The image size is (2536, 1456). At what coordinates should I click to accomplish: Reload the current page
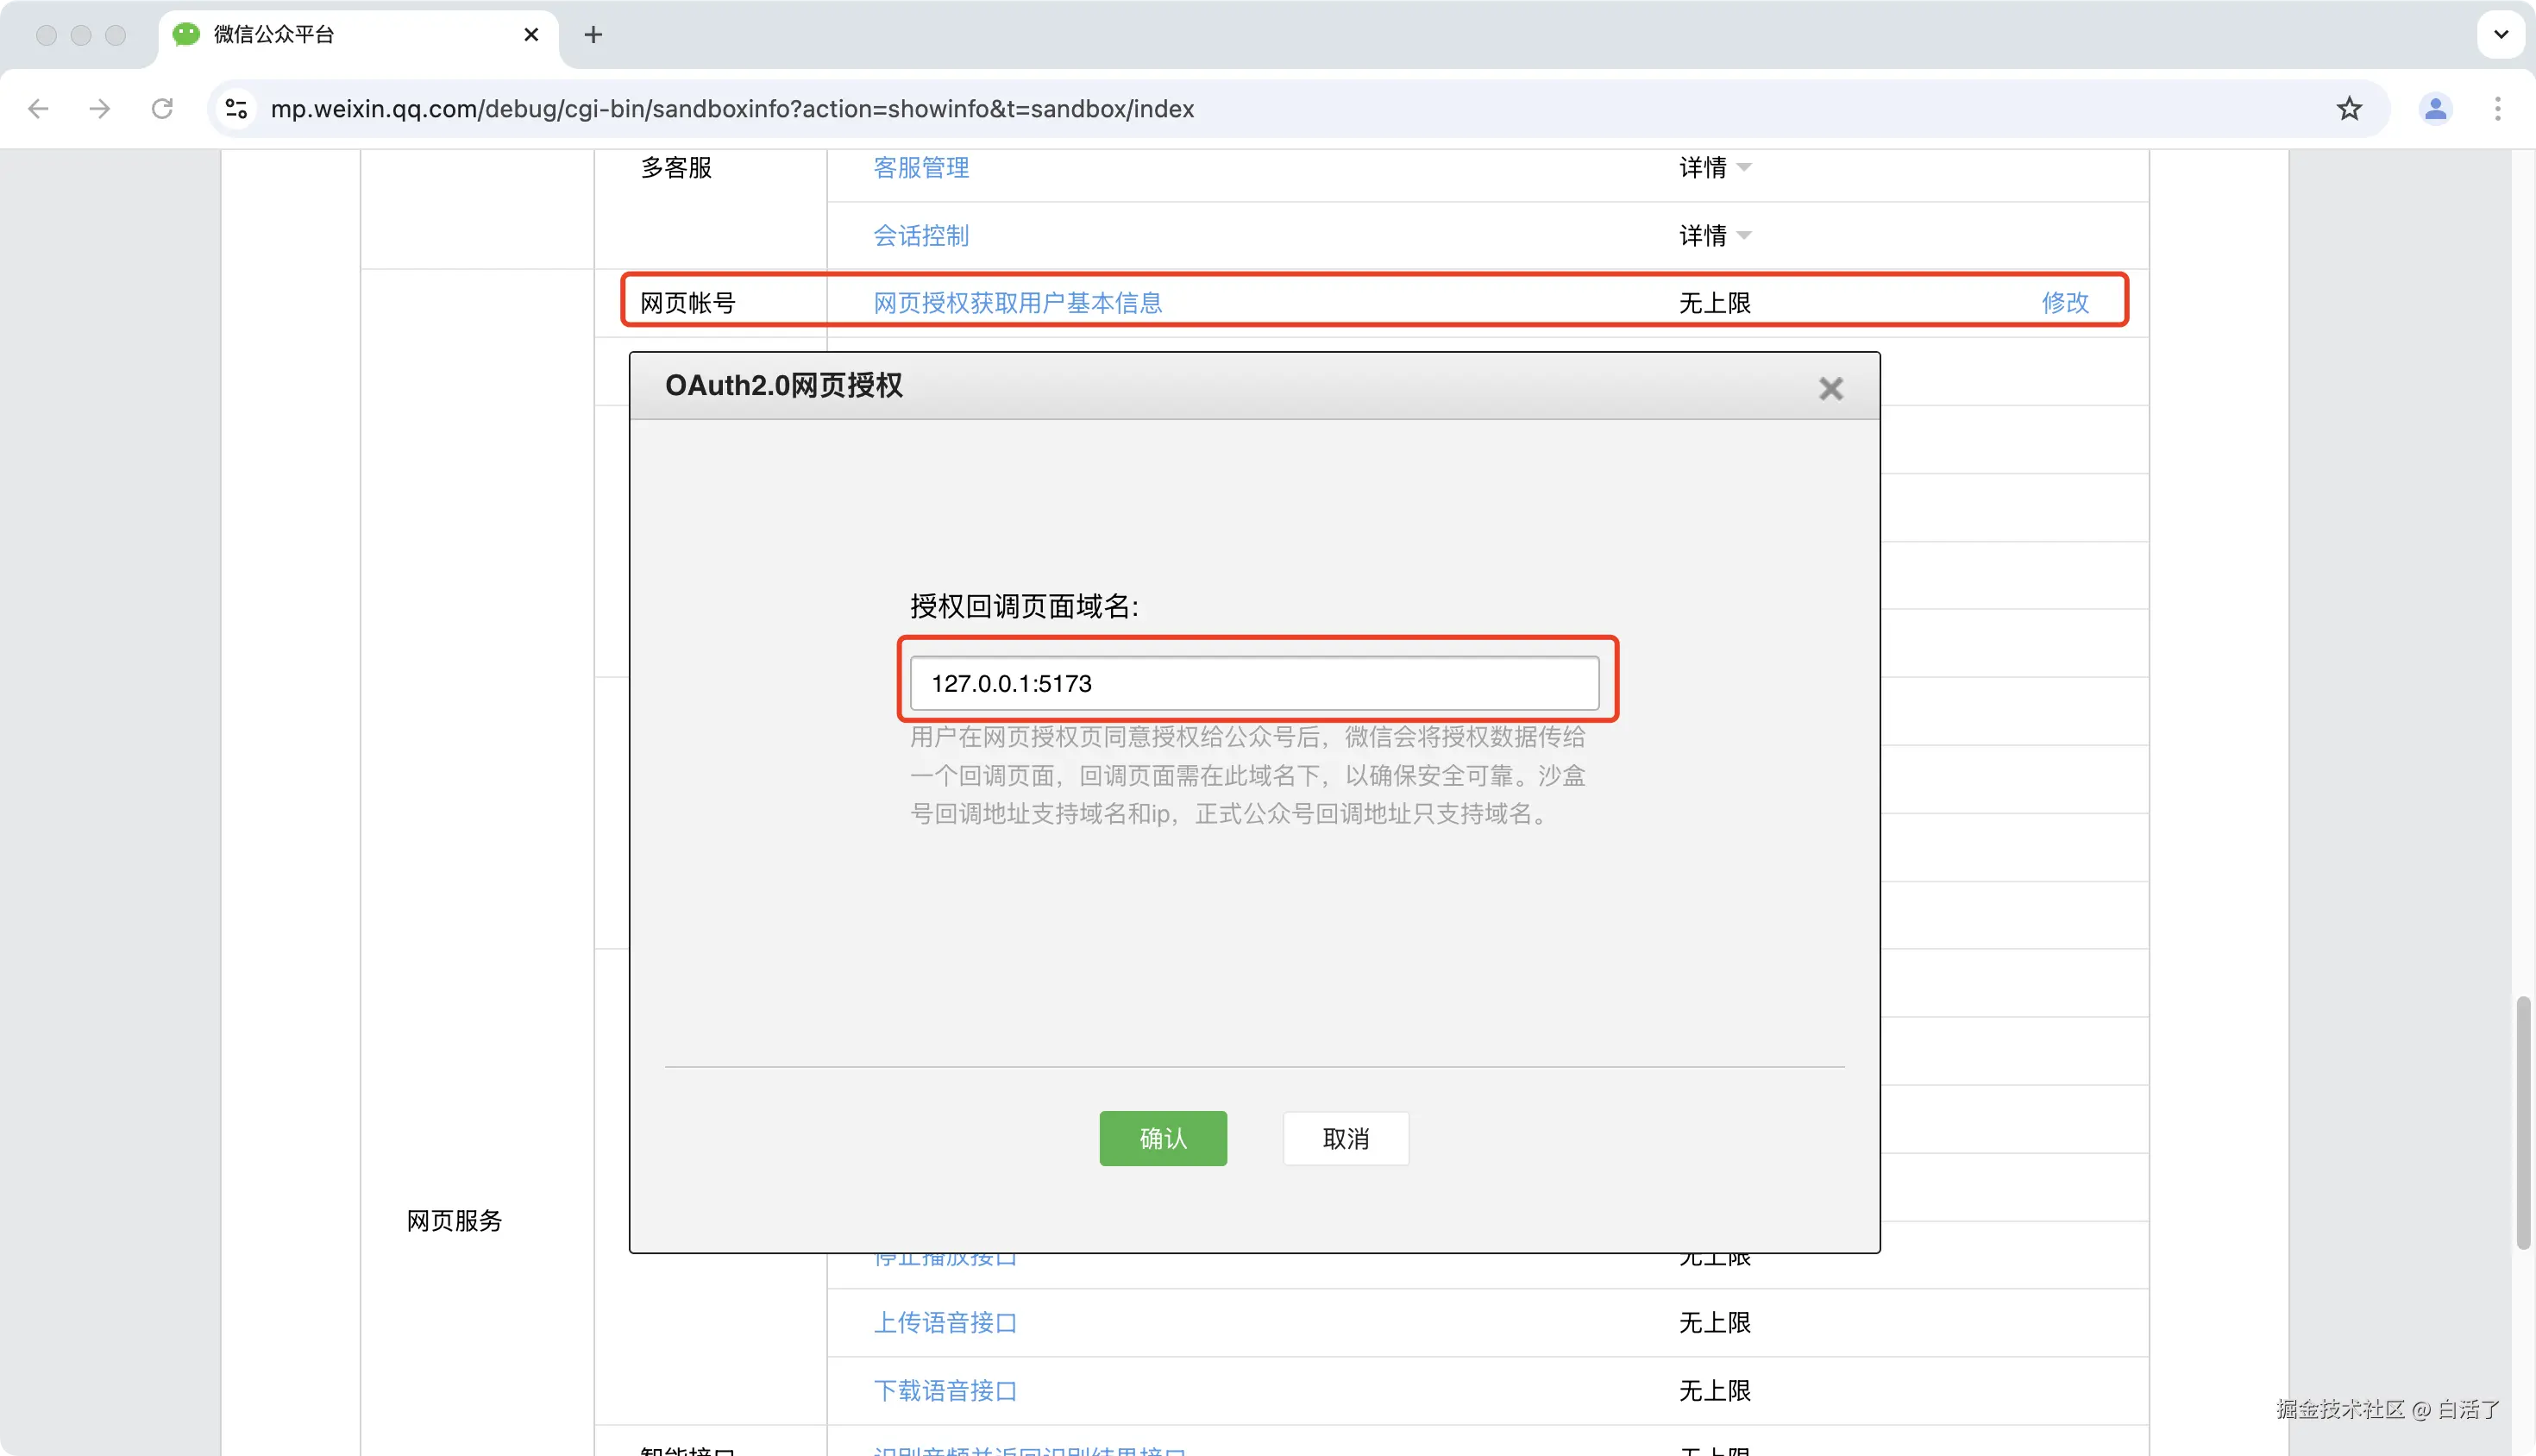[162, 109]
